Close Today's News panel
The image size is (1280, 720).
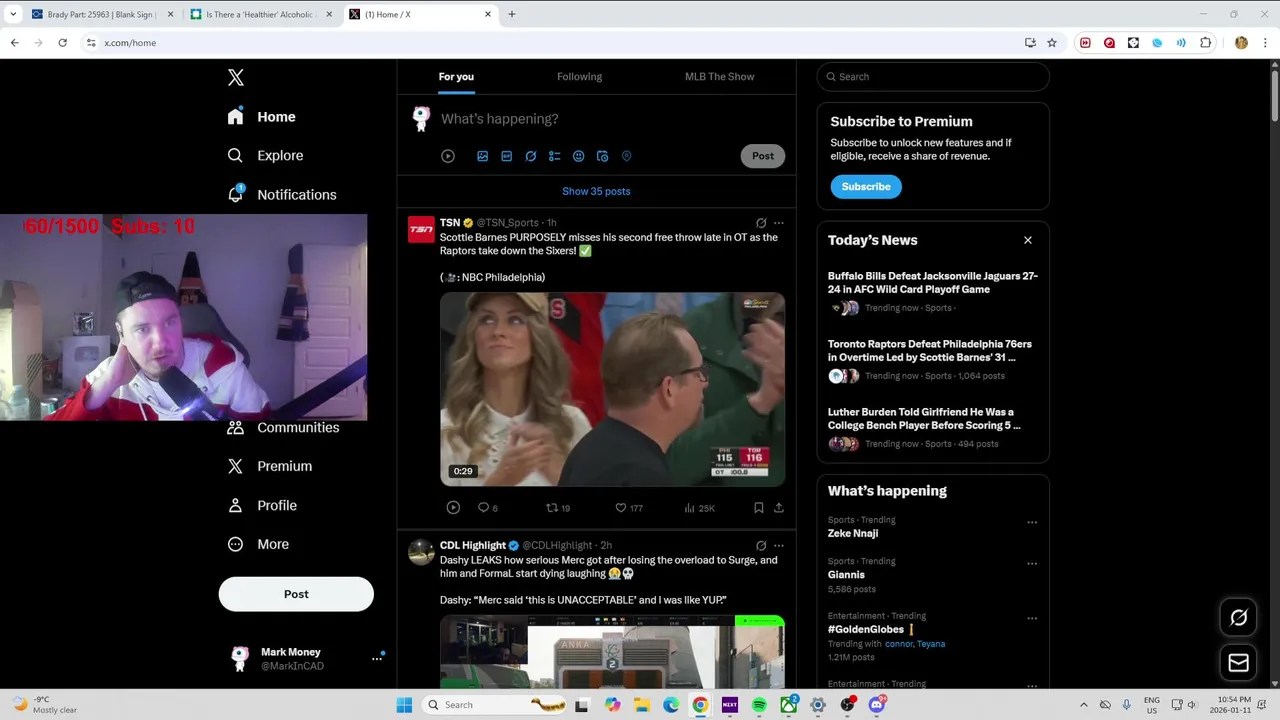click(1027, 240)
